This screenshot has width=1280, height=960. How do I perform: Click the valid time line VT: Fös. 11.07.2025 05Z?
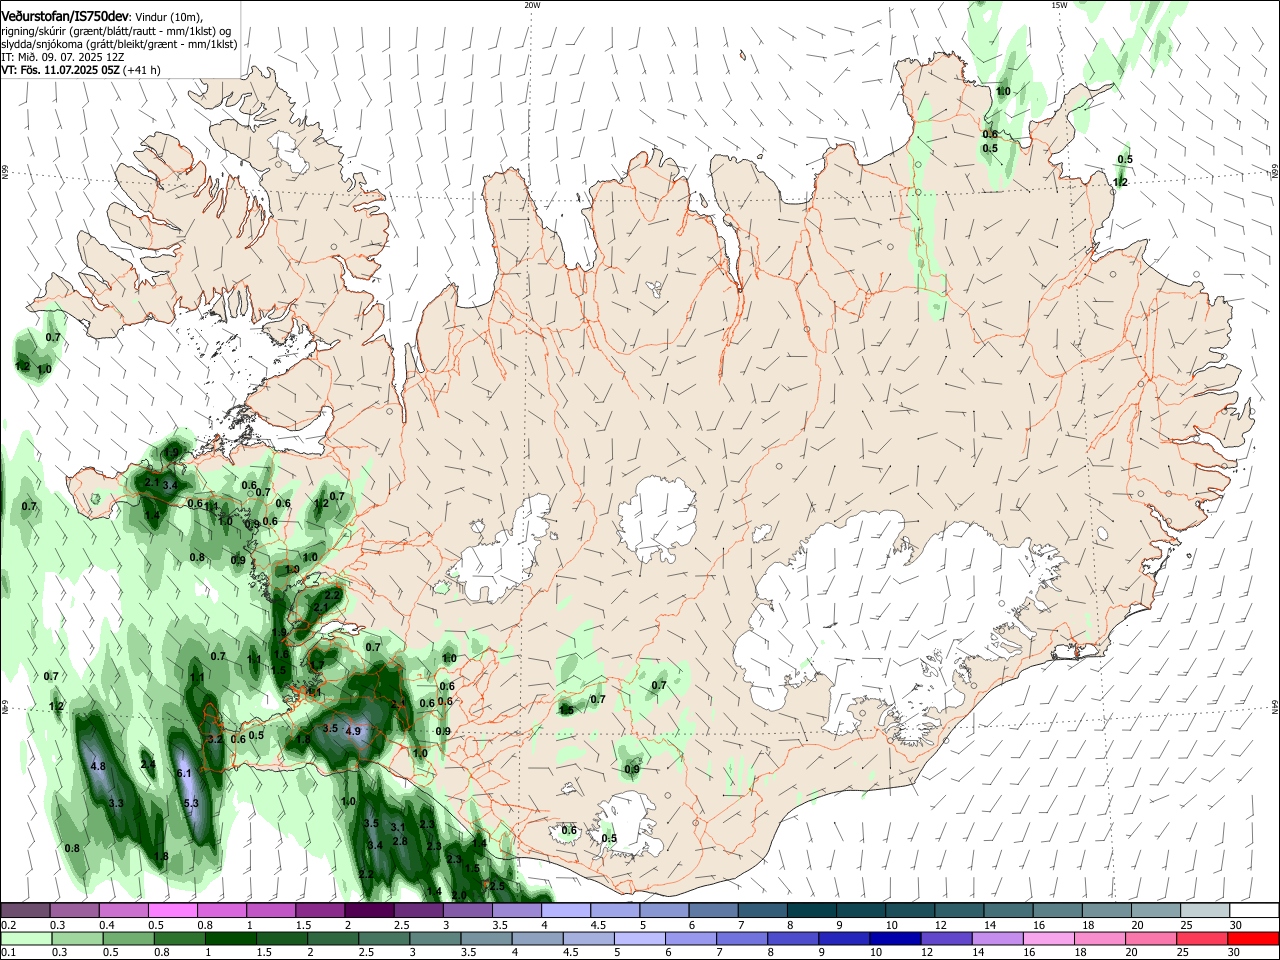pyautogui.click(x=61, y=70)
